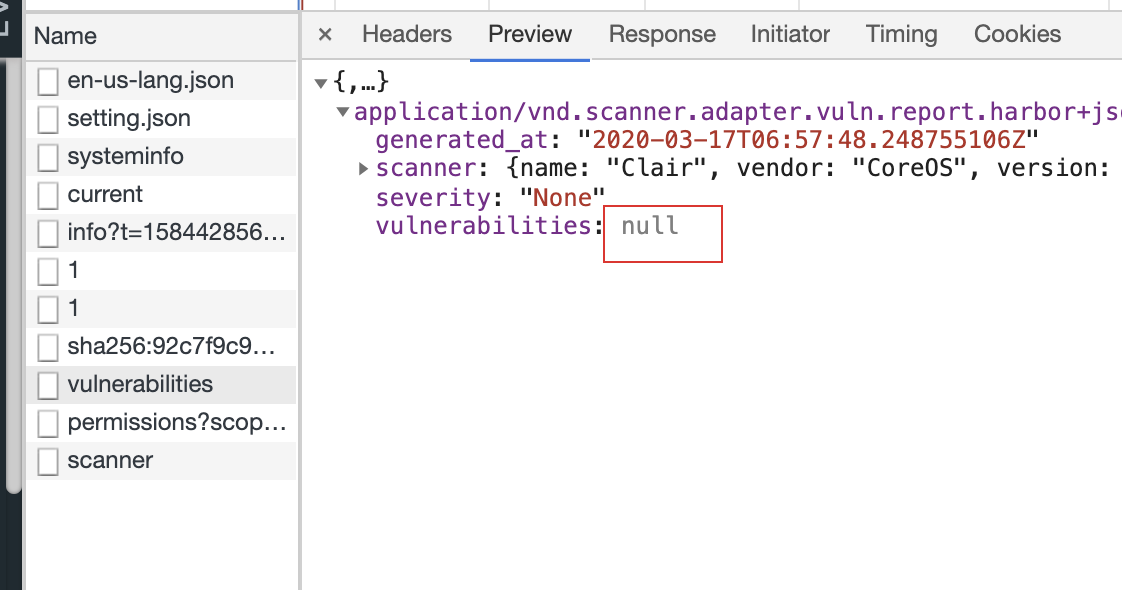The width and height of the screenshot is (1122, 590).
Task: Check the checkbox beside scanner
Action: click(46, 461)
